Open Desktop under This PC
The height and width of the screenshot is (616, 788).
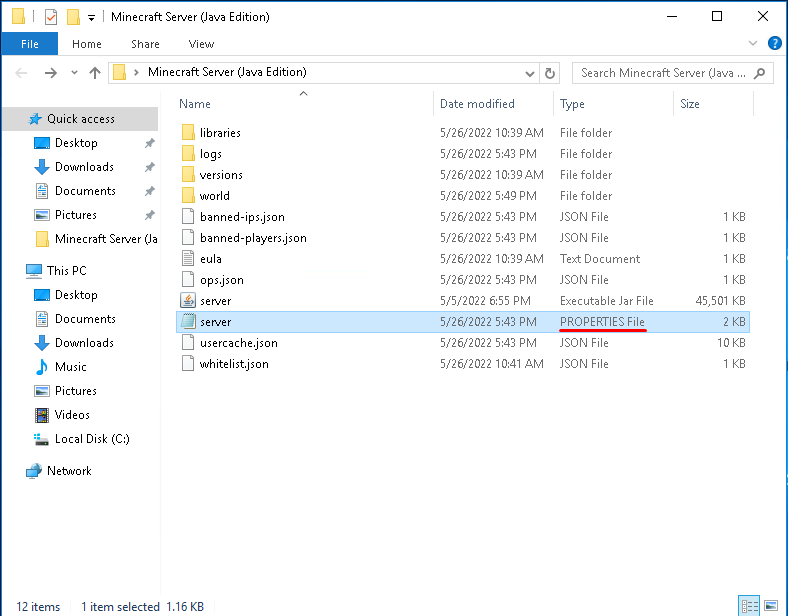pyautogui.click(x=76, y=295)
